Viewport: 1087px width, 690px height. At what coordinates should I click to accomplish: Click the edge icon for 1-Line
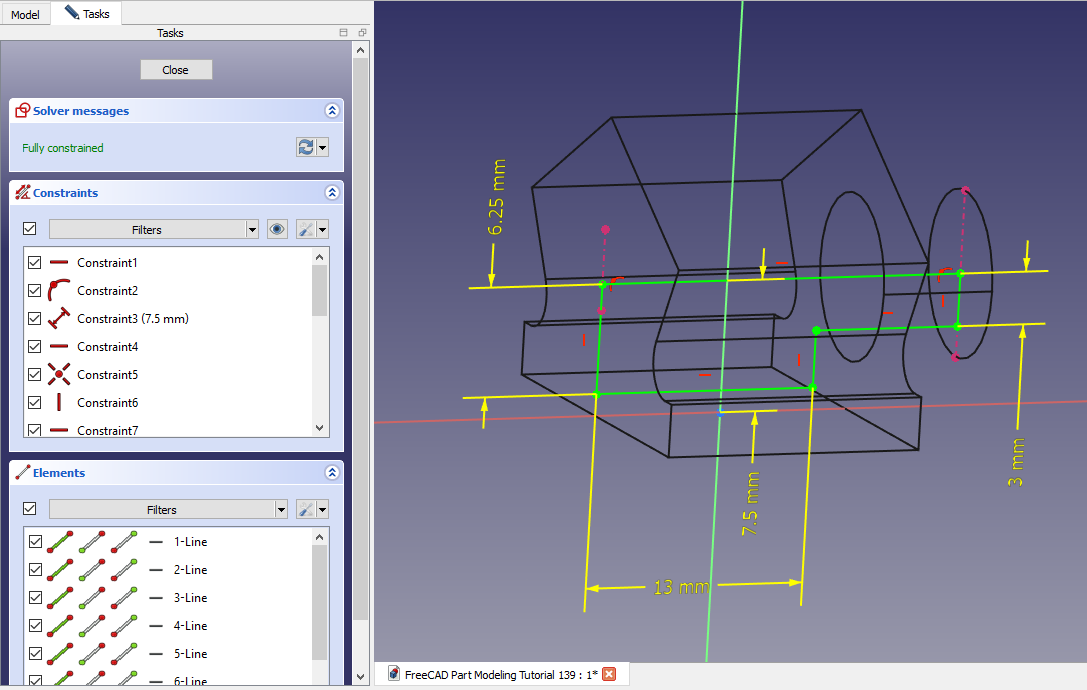point(59,542)
